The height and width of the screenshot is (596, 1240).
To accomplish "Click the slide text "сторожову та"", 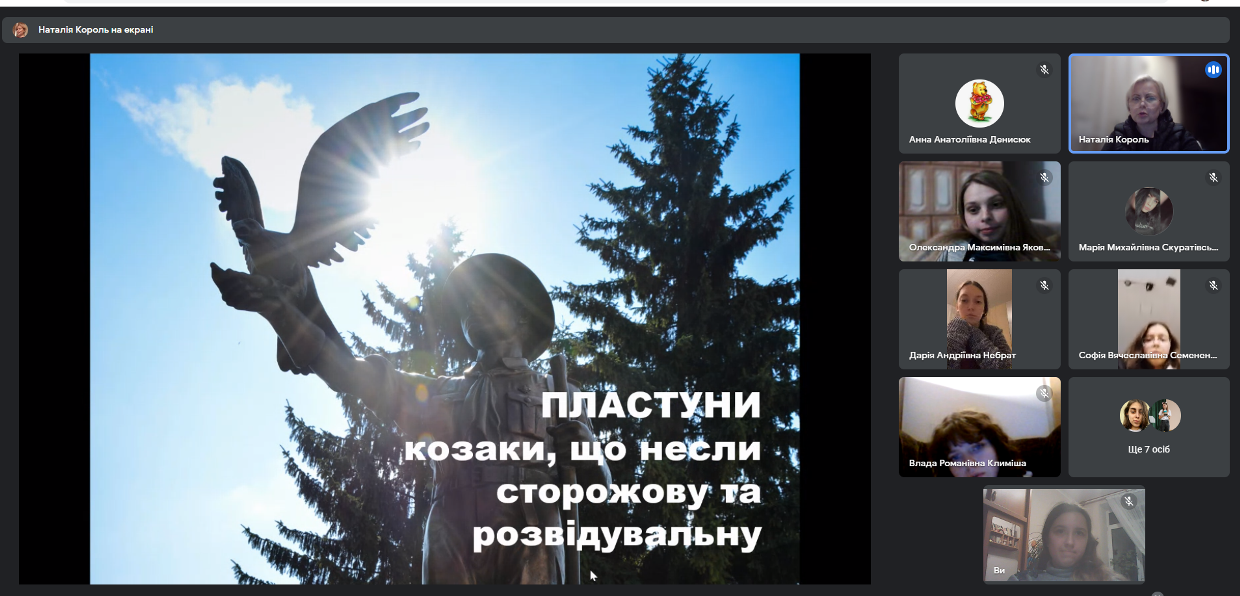I will (629, 492).
